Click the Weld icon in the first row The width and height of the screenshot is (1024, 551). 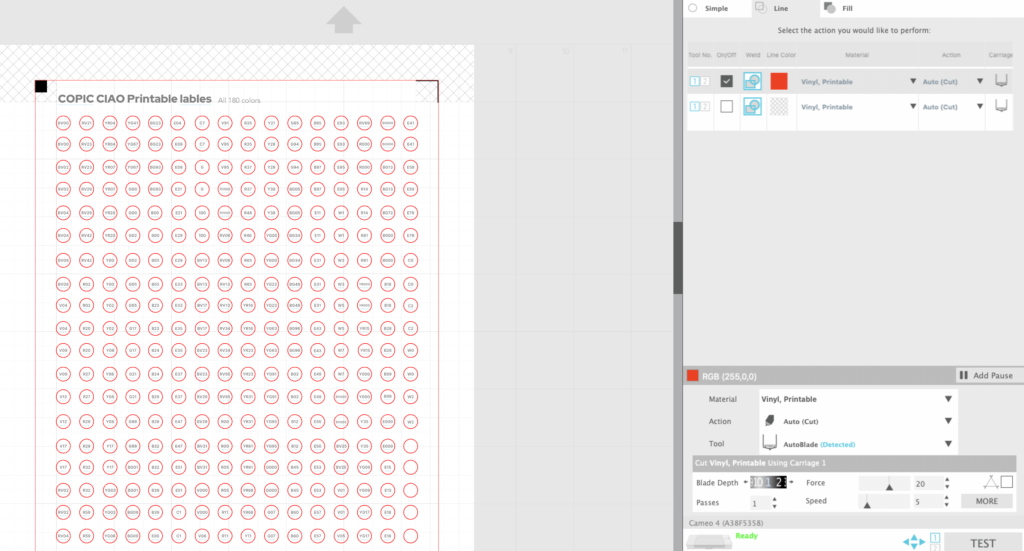point(753,81)
